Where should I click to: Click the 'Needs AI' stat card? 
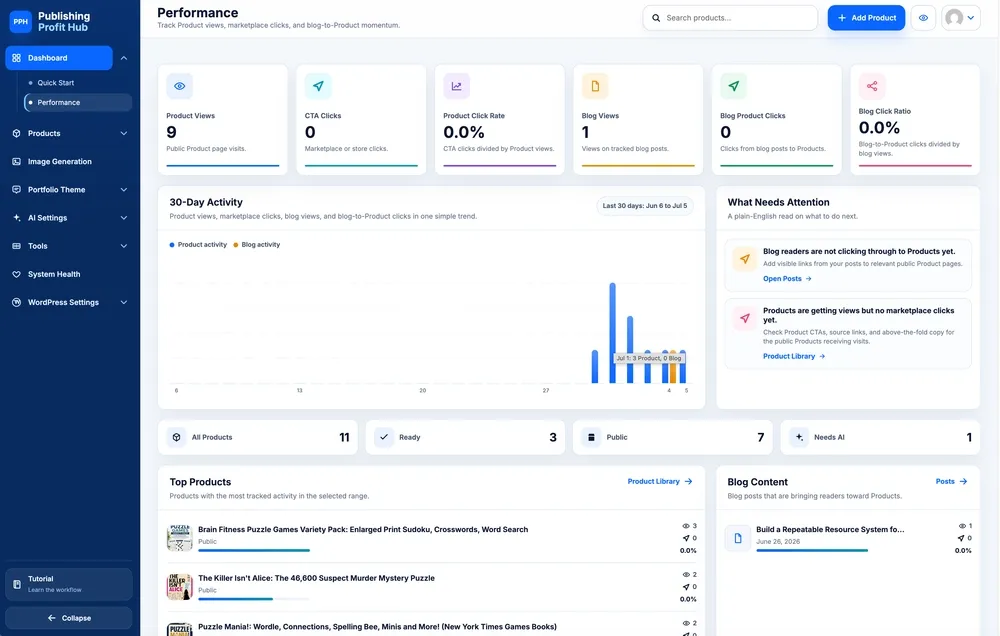880,437
